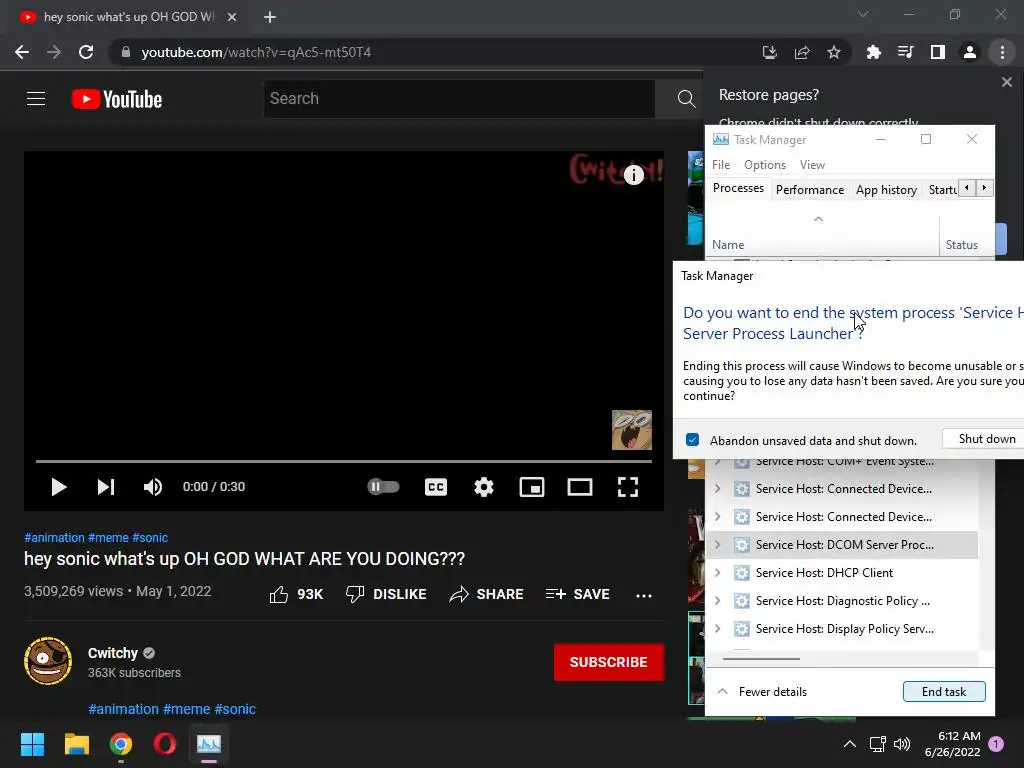Viewport: 1024px width, 768px height.
Task: Open the SHARE option under the video
Action: [487, 594]
